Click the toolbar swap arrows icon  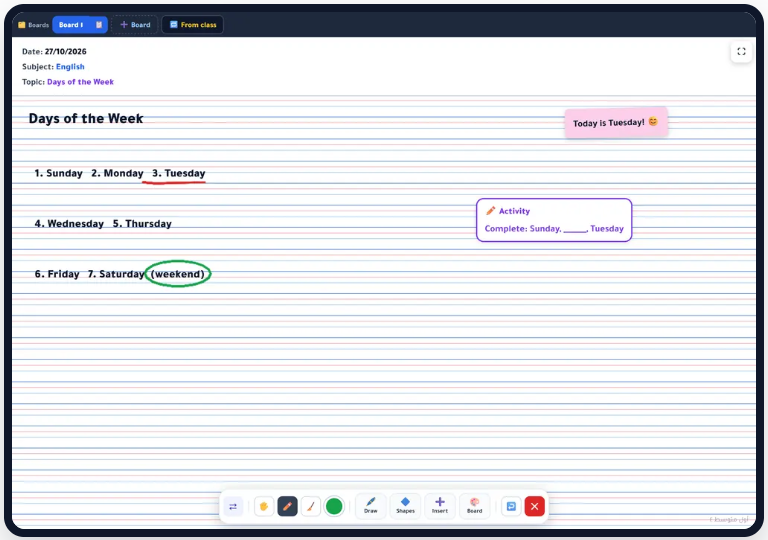[233, 506]
